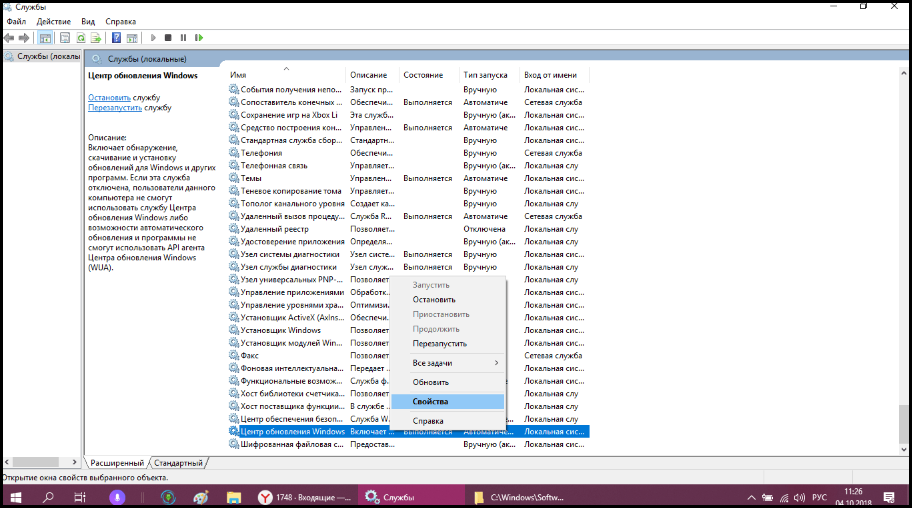The image size is (912, 508).
Task: Click gear icon next to Установщик Windows
Action: [x=234, y=330]
